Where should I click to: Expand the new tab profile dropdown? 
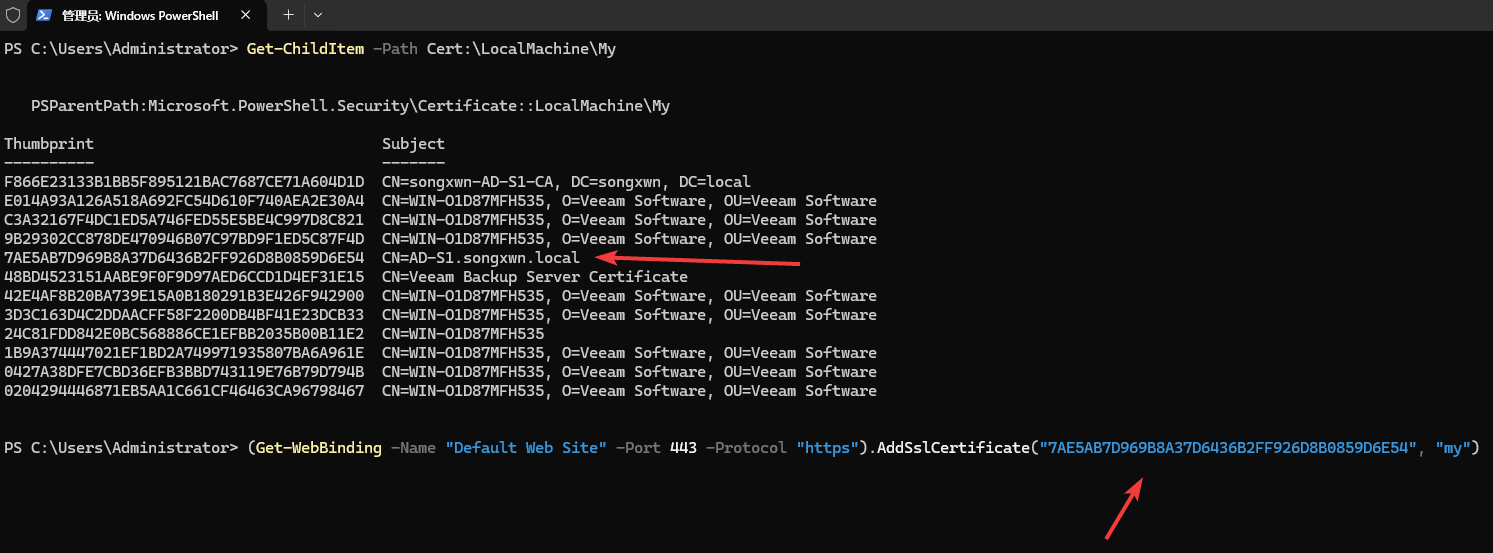[x=318, y=15]
